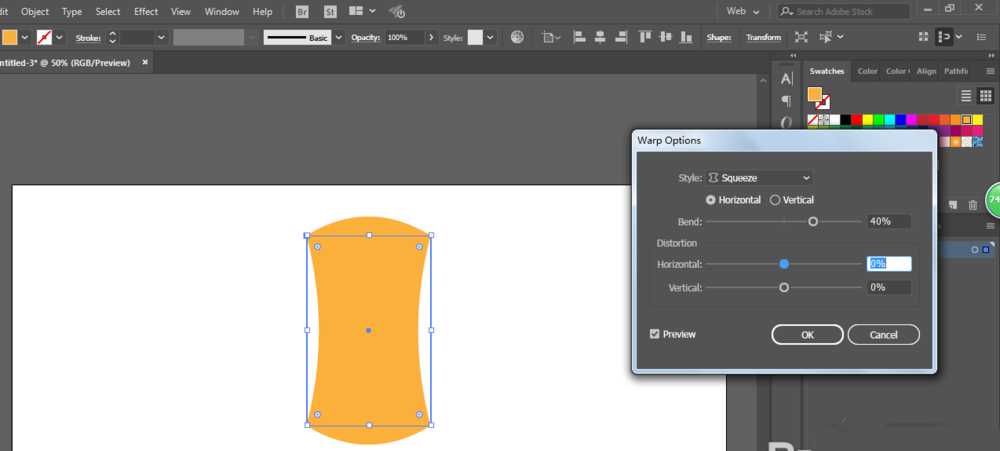
Task: Open the Effect menu
Action: (x=146, y=11)
